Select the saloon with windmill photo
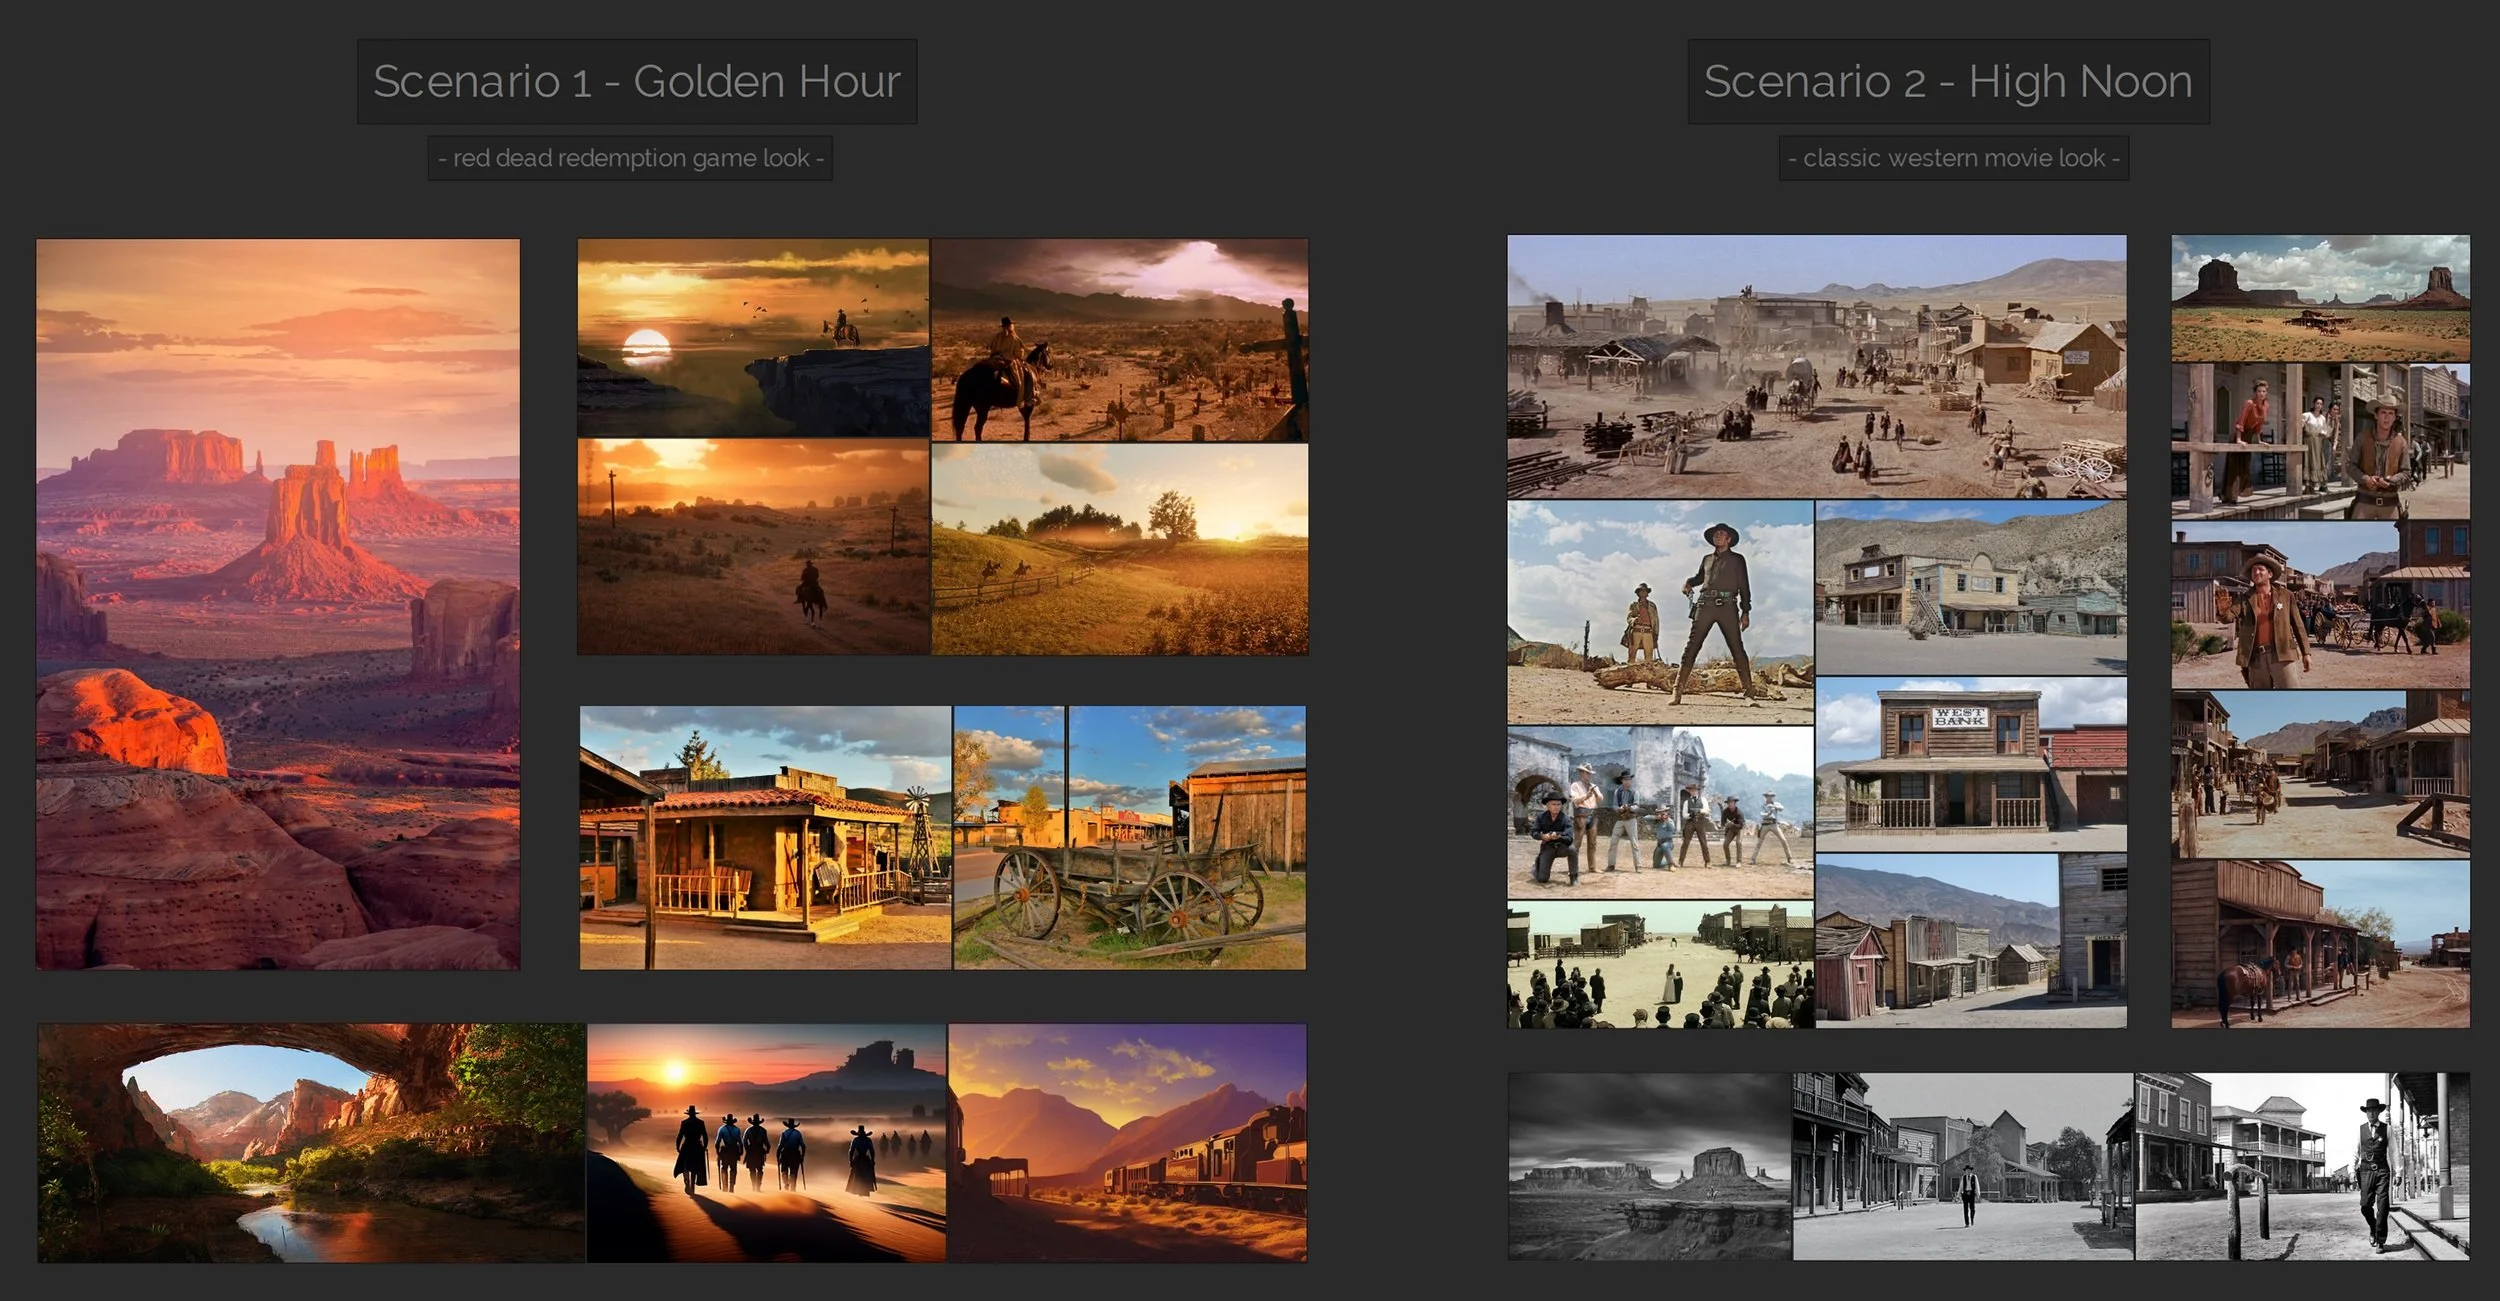The width and height of the screenshot is (2500, 1301). (x=765, y=837)
